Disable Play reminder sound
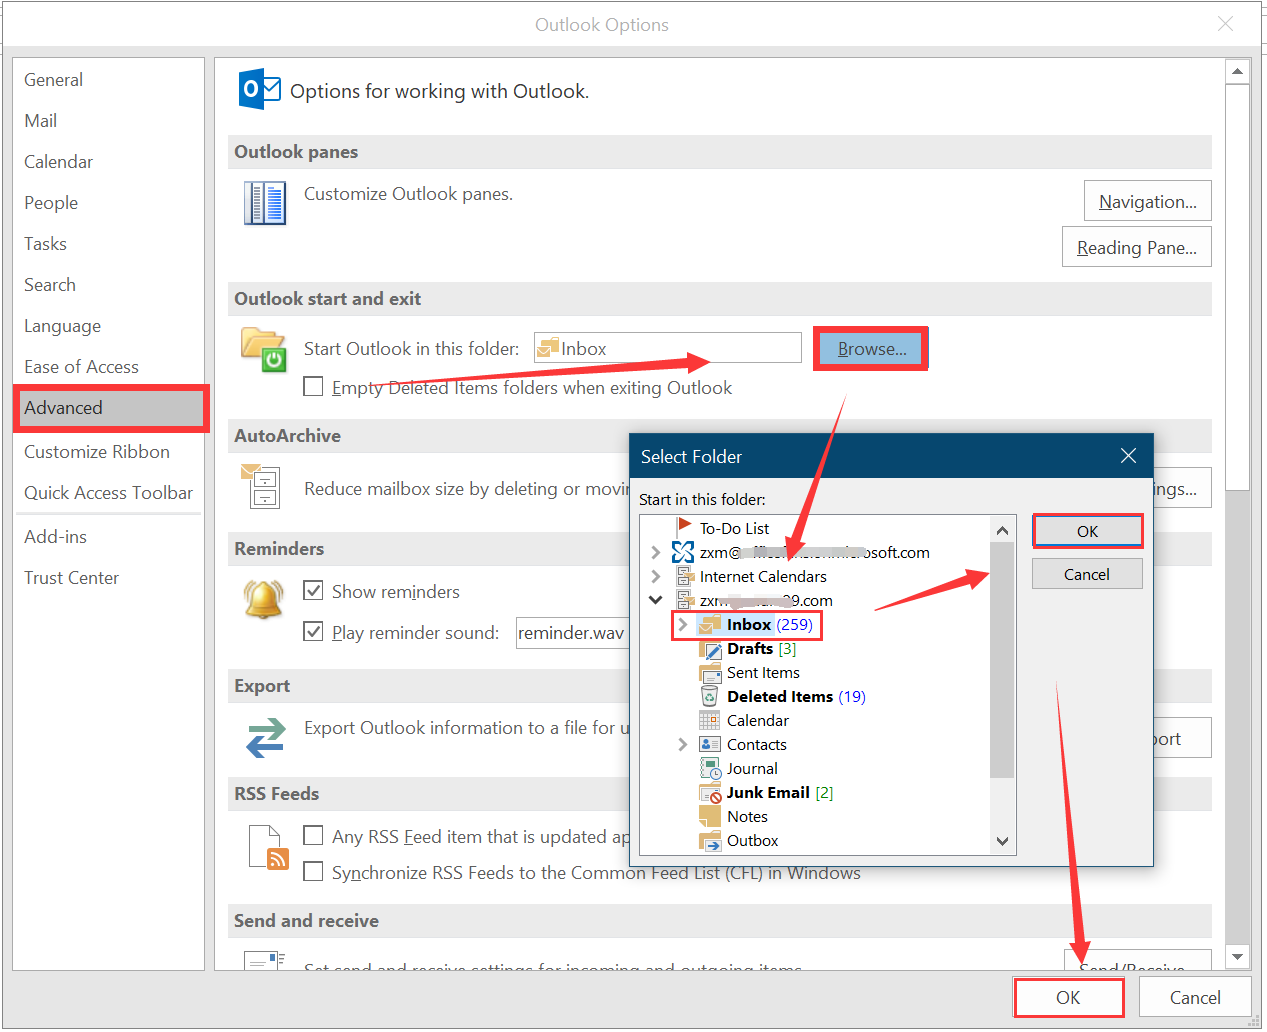Viewport: 1267px width, 1032px height. point(313,631)
